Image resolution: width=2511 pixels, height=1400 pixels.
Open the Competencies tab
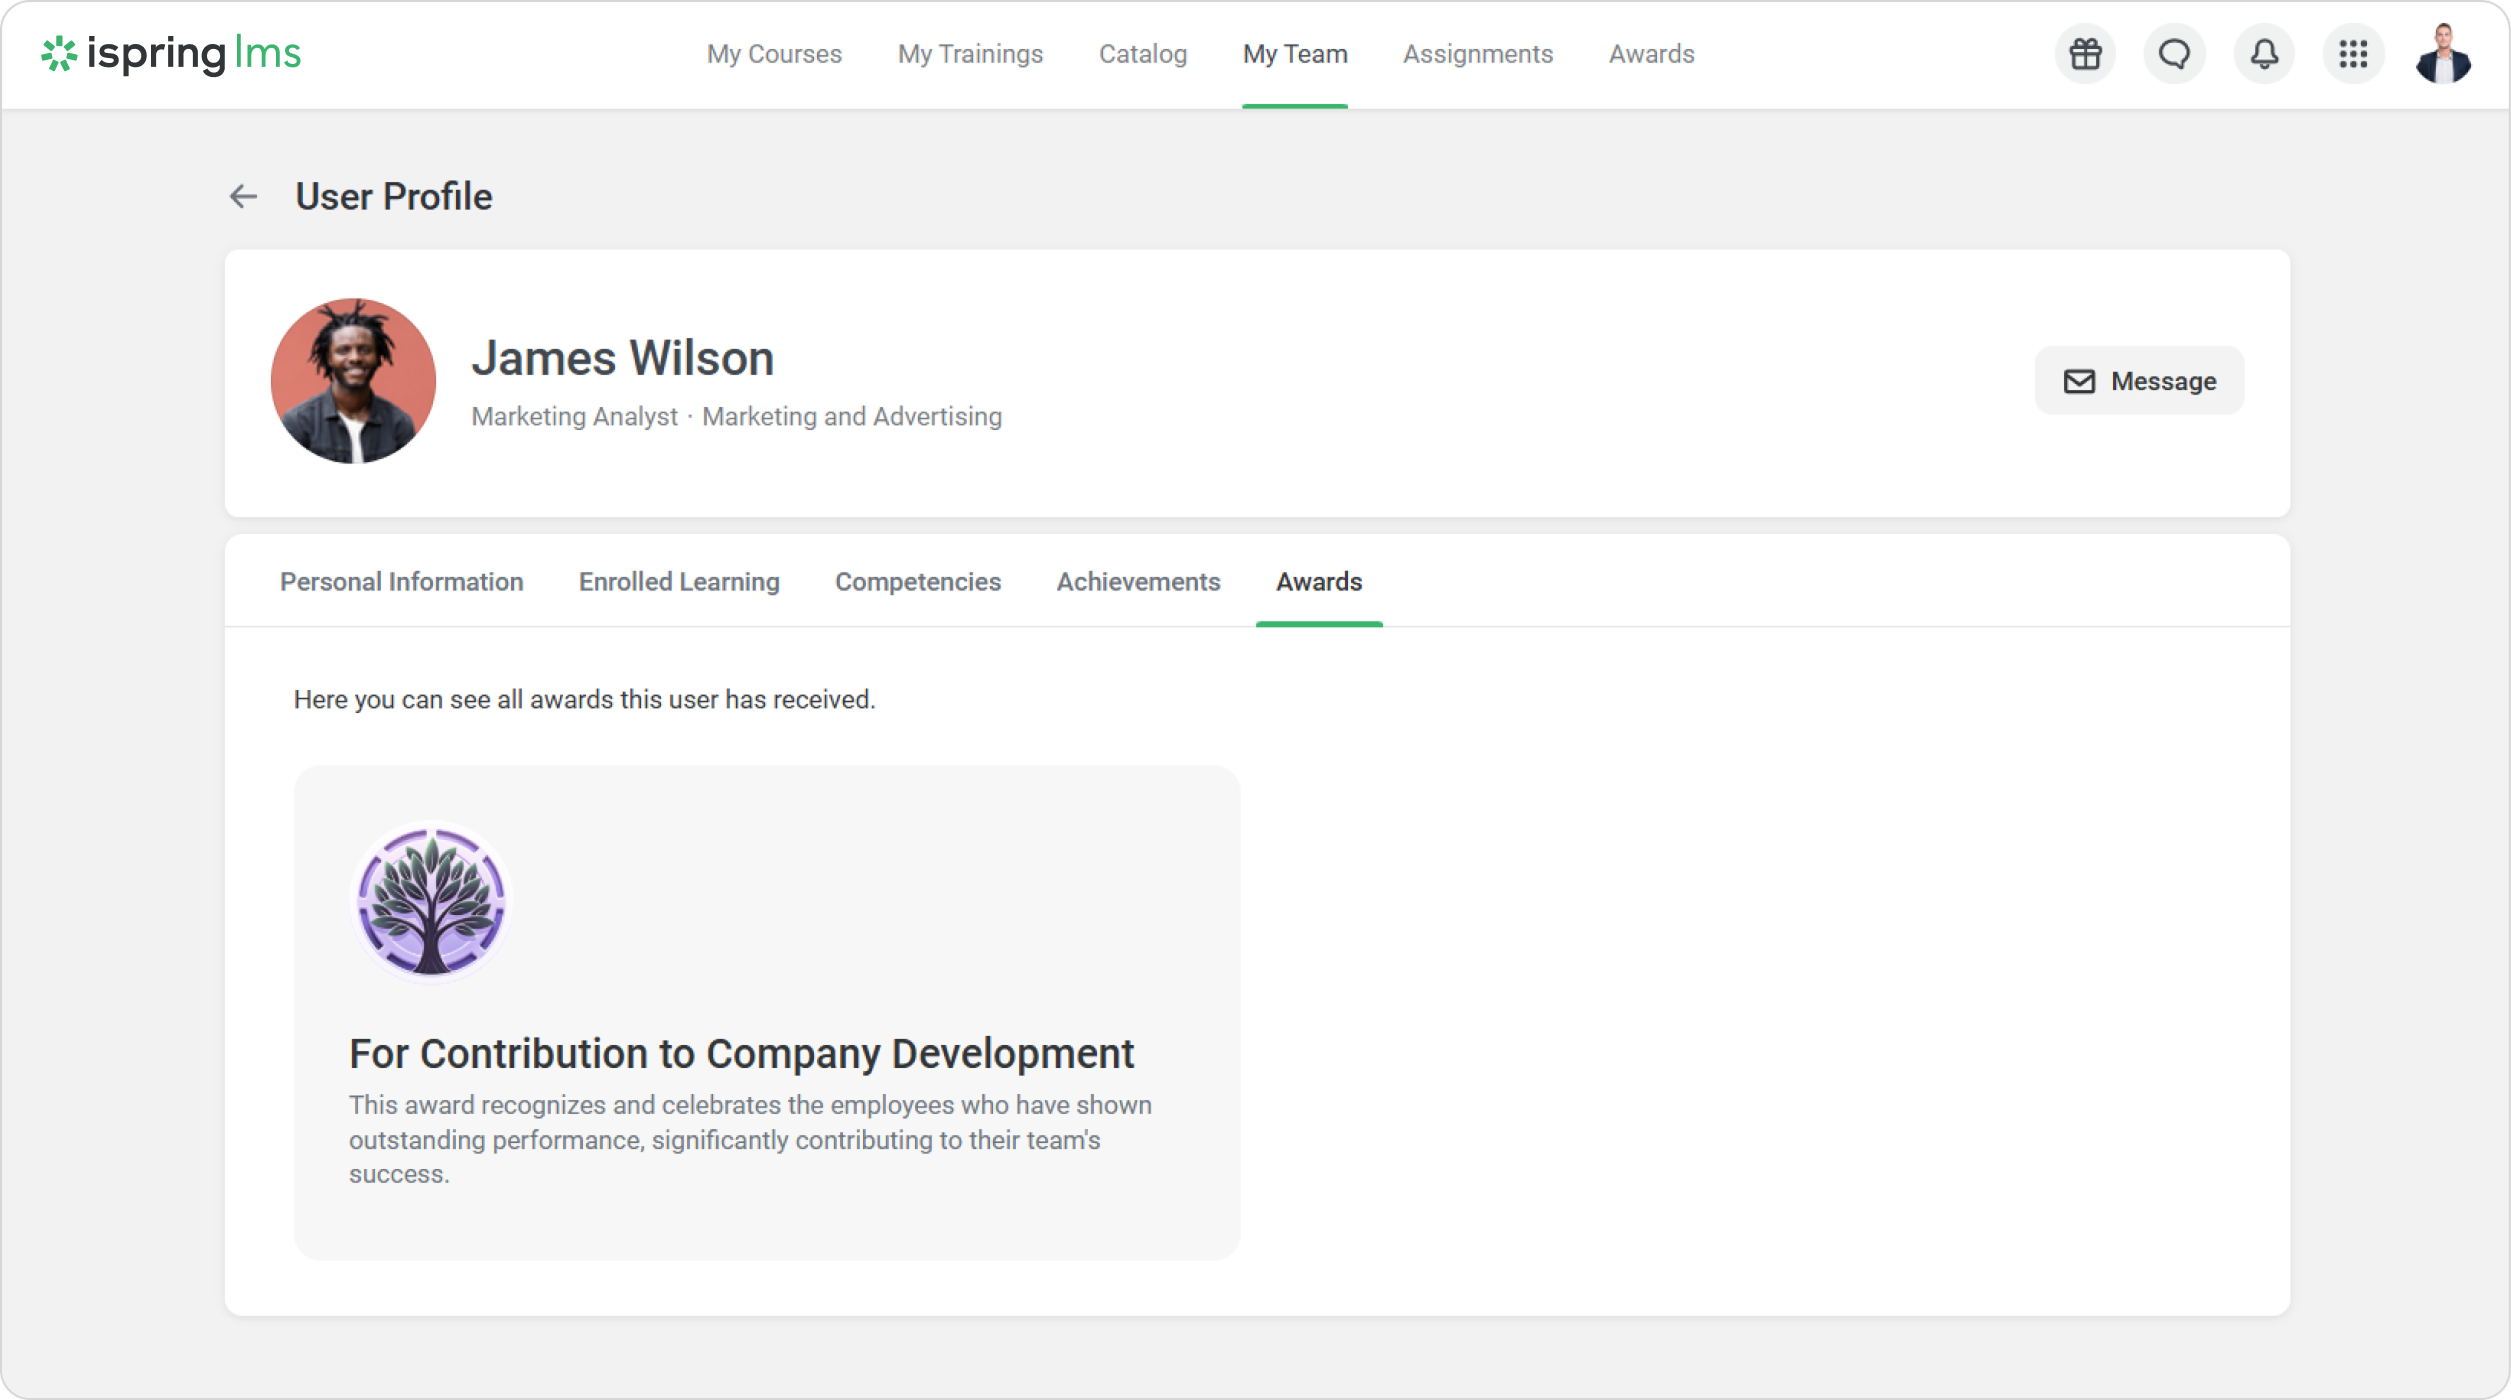(x=918, y=582)
